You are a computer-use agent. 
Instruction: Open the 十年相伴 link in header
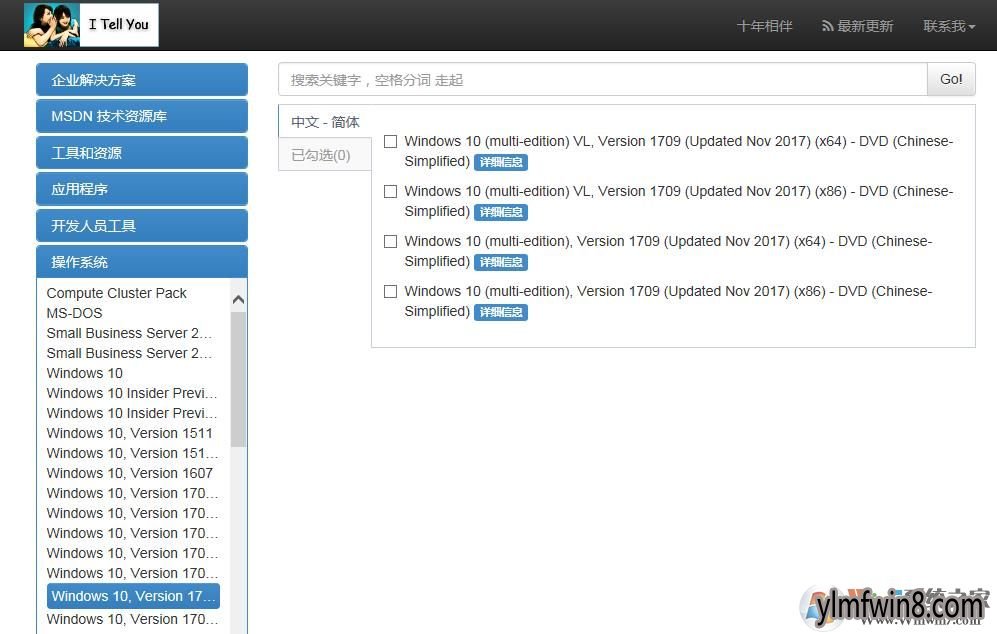(x=764, y=26)
